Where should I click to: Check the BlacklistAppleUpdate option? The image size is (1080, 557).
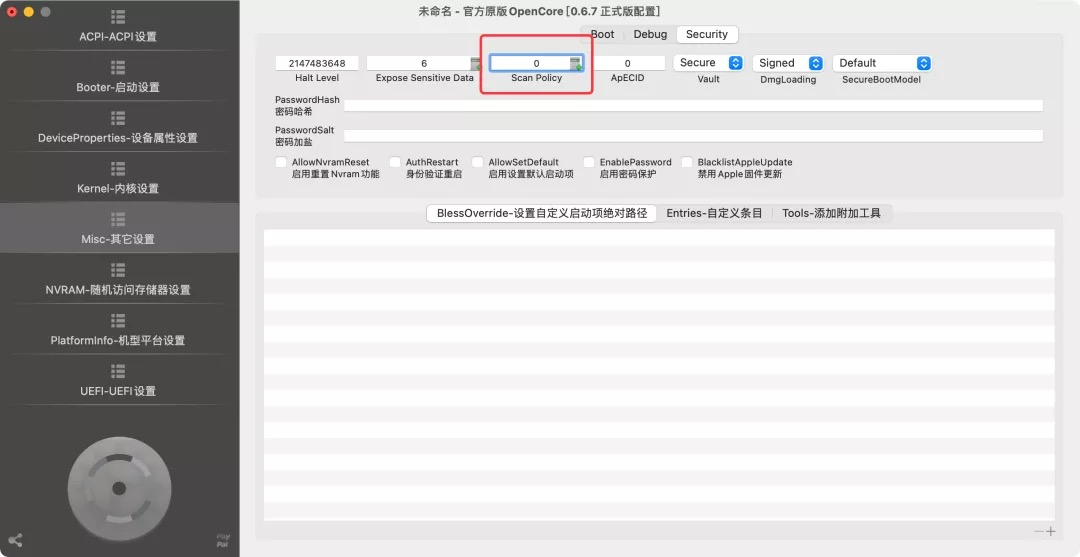coord(687,162)
